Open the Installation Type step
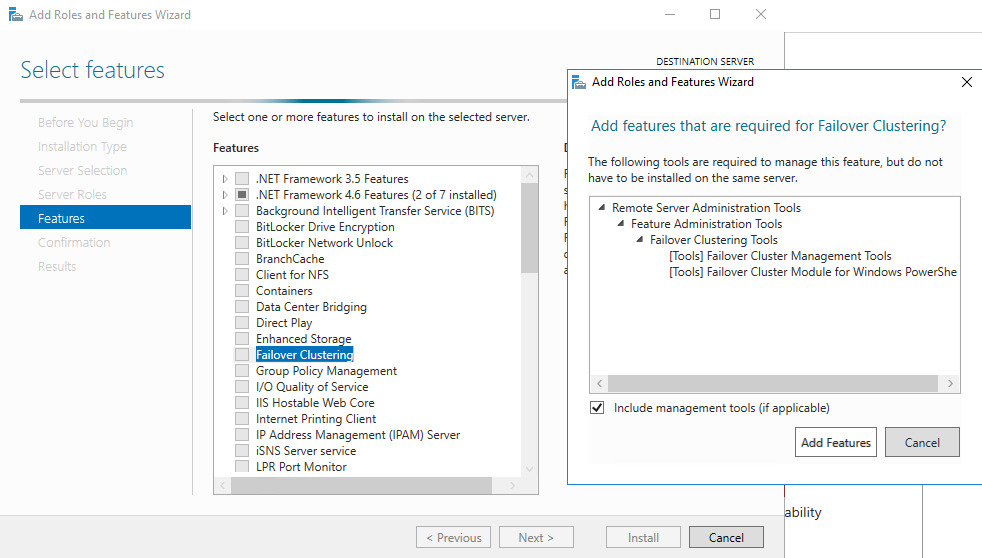 (x=82, y=147)
